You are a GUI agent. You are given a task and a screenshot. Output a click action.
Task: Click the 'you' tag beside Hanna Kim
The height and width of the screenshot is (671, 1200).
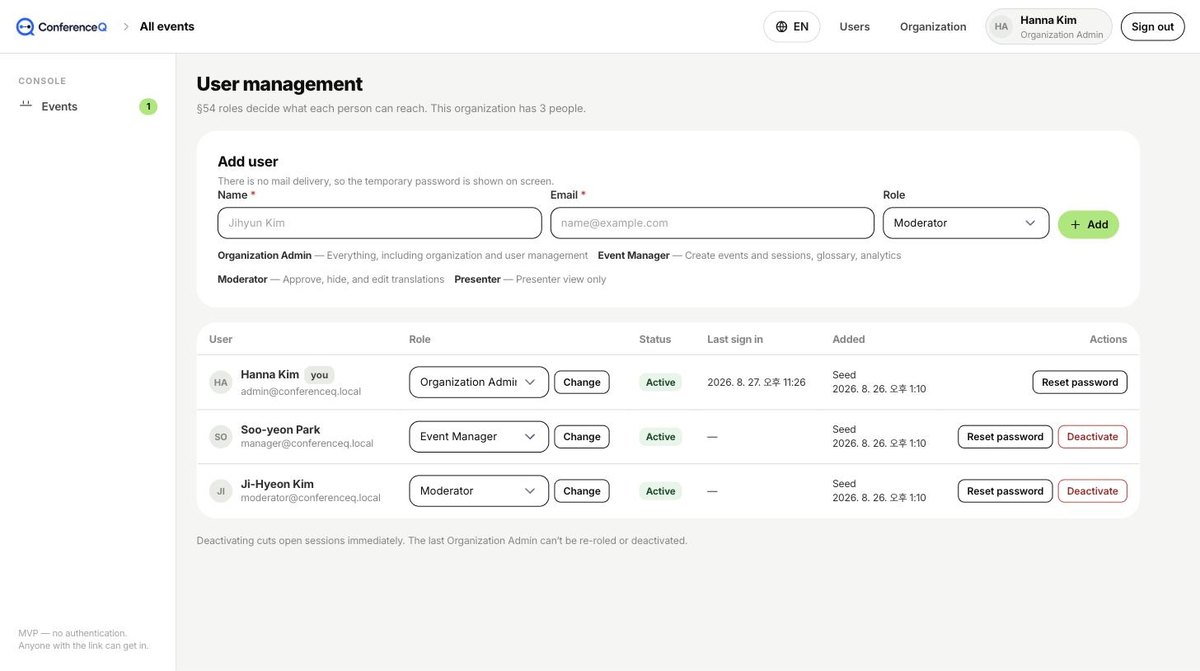click(319, 375)
